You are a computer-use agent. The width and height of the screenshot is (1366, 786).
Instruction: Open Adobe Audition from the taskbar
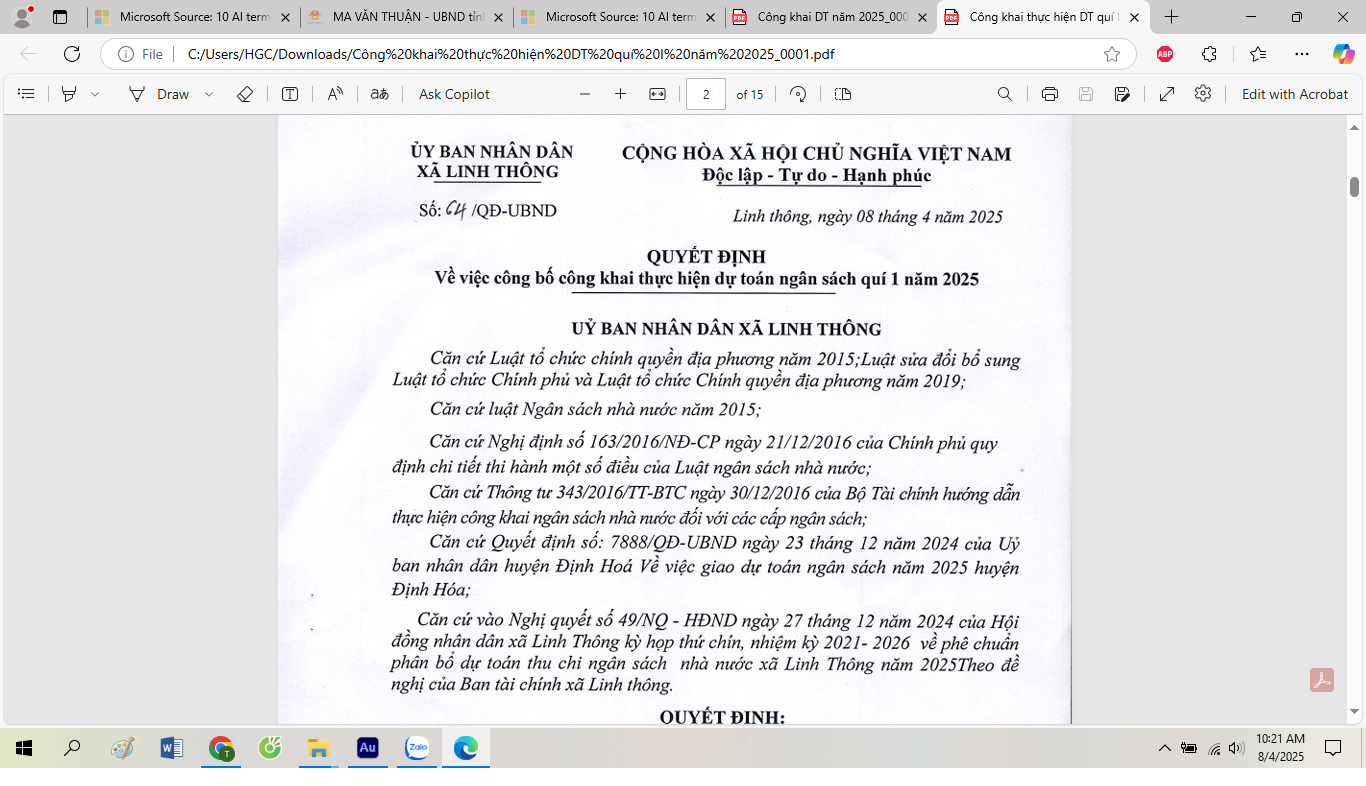point(367,748)
